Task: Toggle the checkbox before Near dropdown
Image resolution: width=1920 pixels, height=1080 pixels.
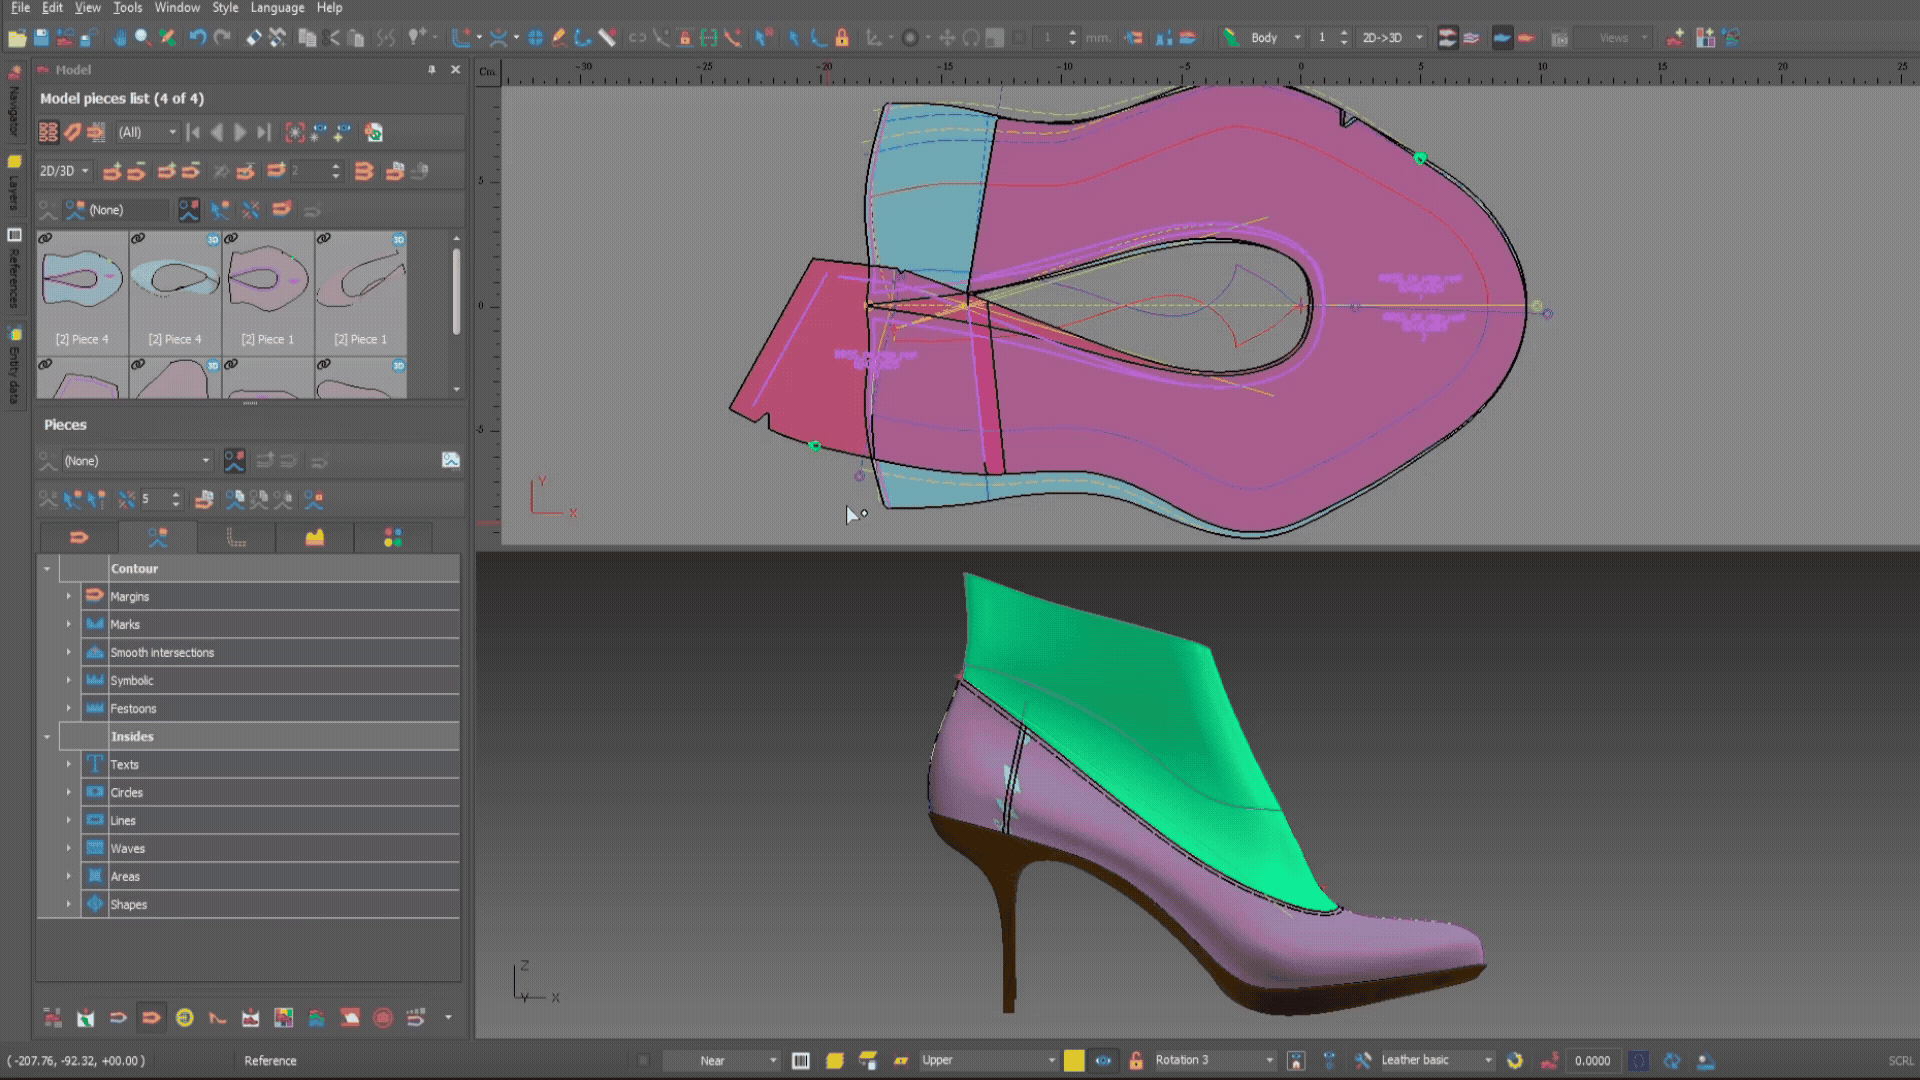Action: tap(644, 1061)
